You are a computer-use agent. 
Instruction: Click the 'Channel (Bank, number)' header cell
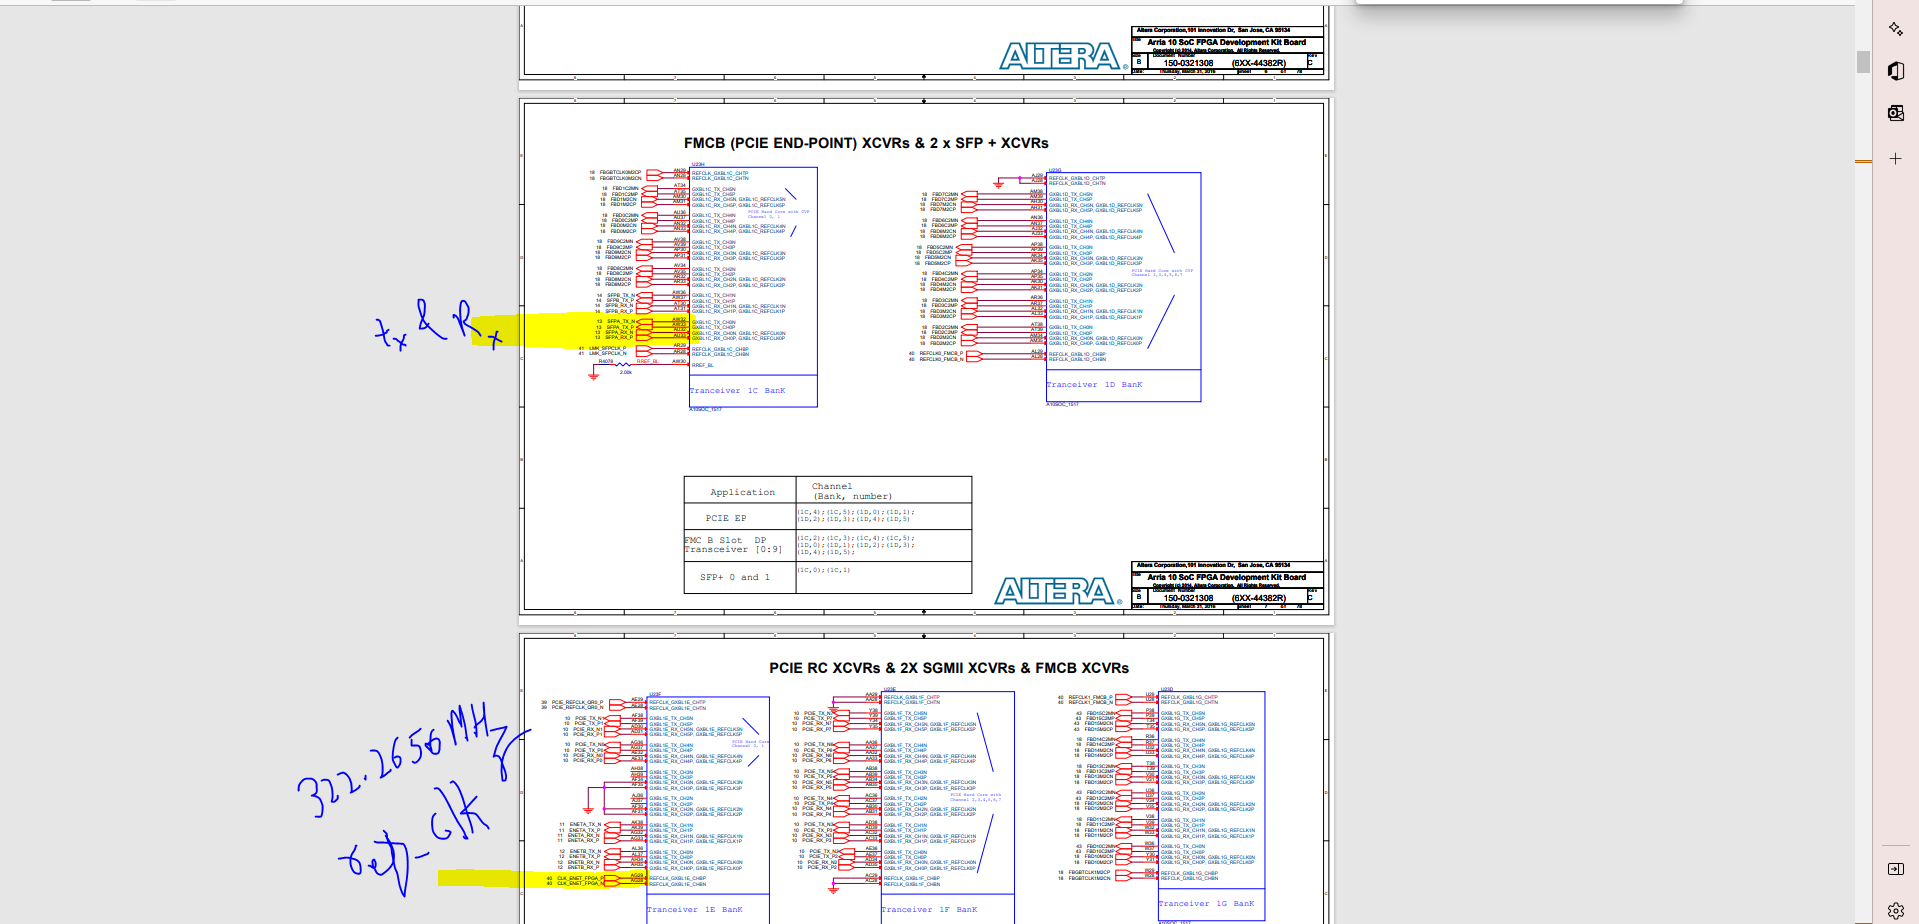884,491
